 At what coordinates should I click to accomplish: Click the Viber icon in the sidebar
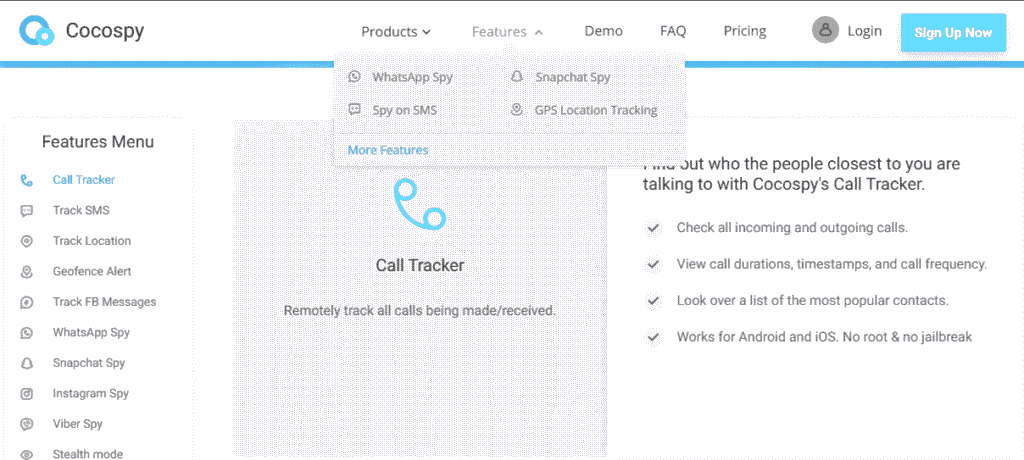(27, 424)
